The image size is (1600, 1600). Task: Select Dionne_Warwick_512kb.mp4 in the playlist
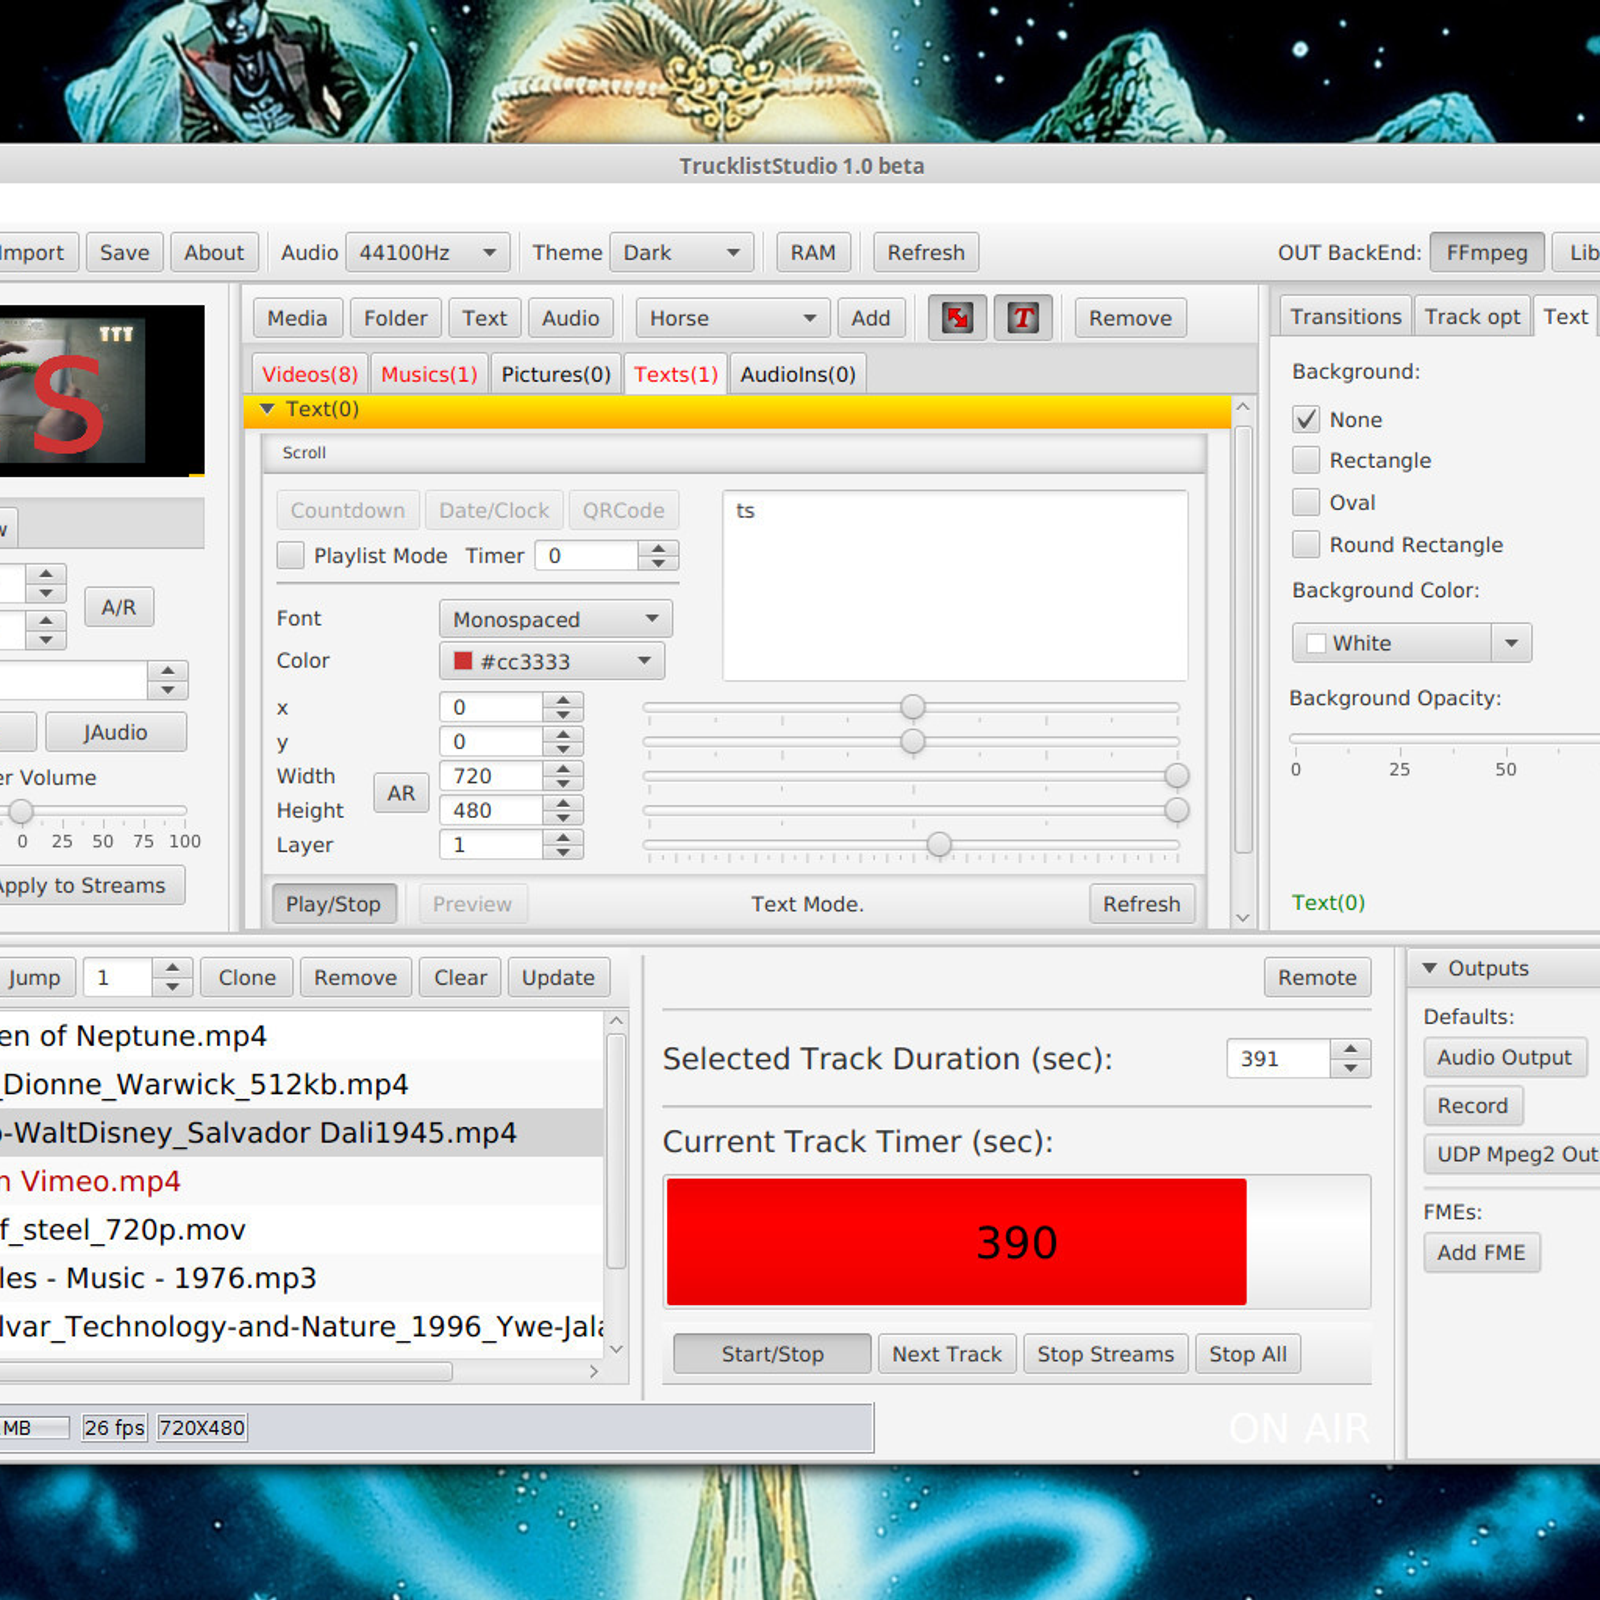coord(301,1084)
